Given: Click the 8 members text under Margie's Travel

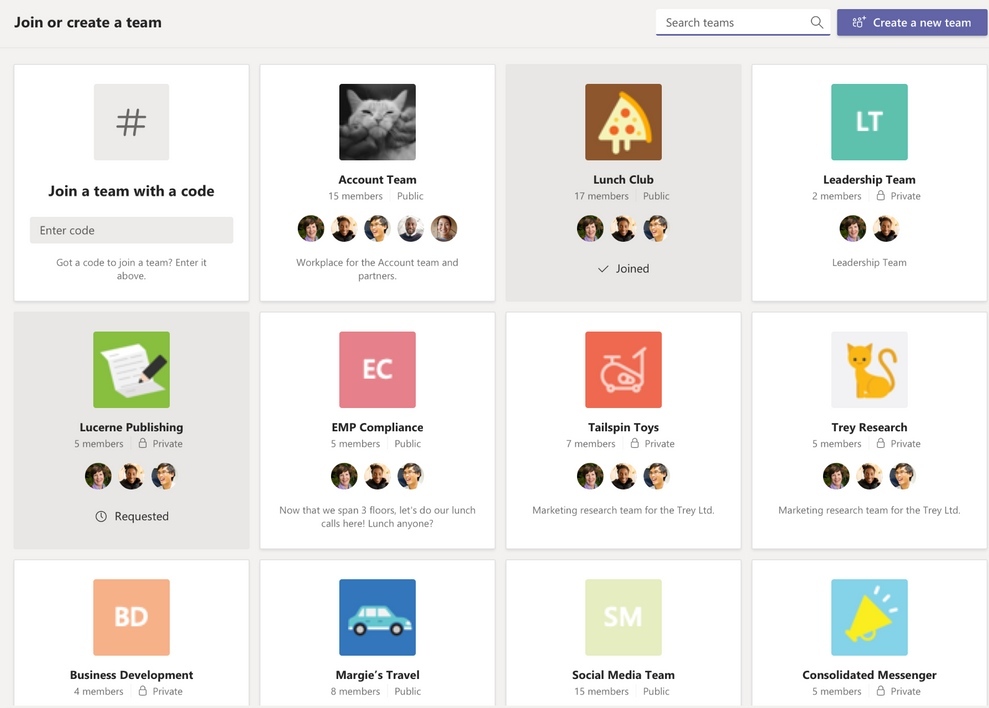Looking at the screenshot, I should pyautogui.click(x=355, y=691).
